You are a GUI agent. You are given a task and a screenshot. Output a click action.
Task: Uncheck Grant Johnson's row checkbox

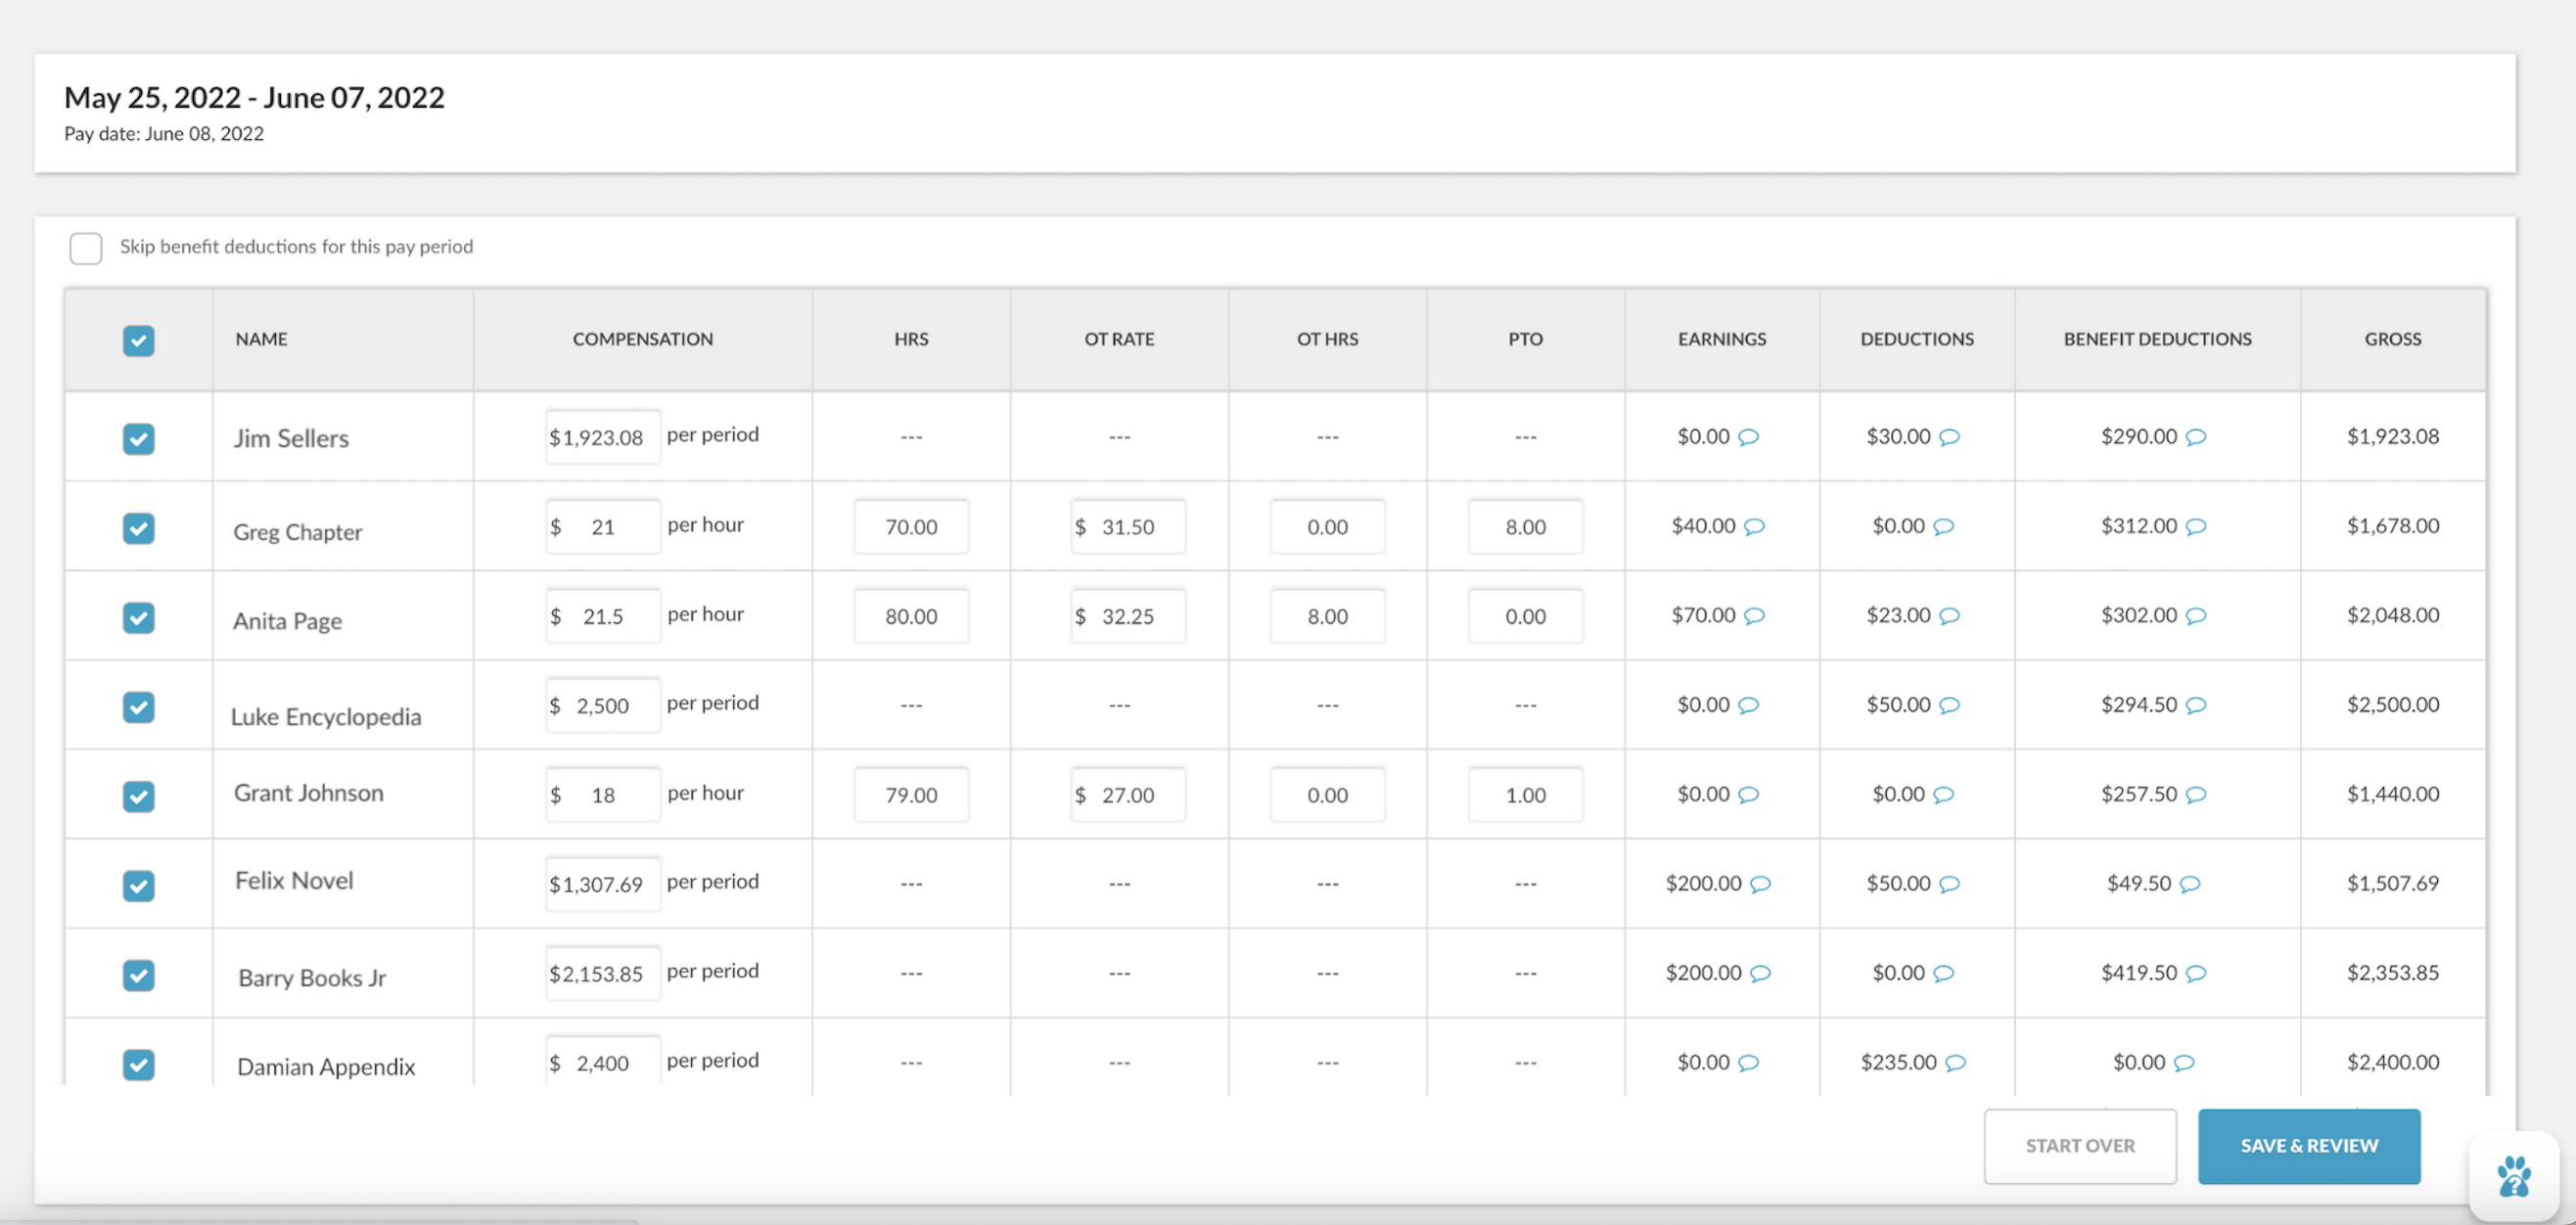click(139, 796)
